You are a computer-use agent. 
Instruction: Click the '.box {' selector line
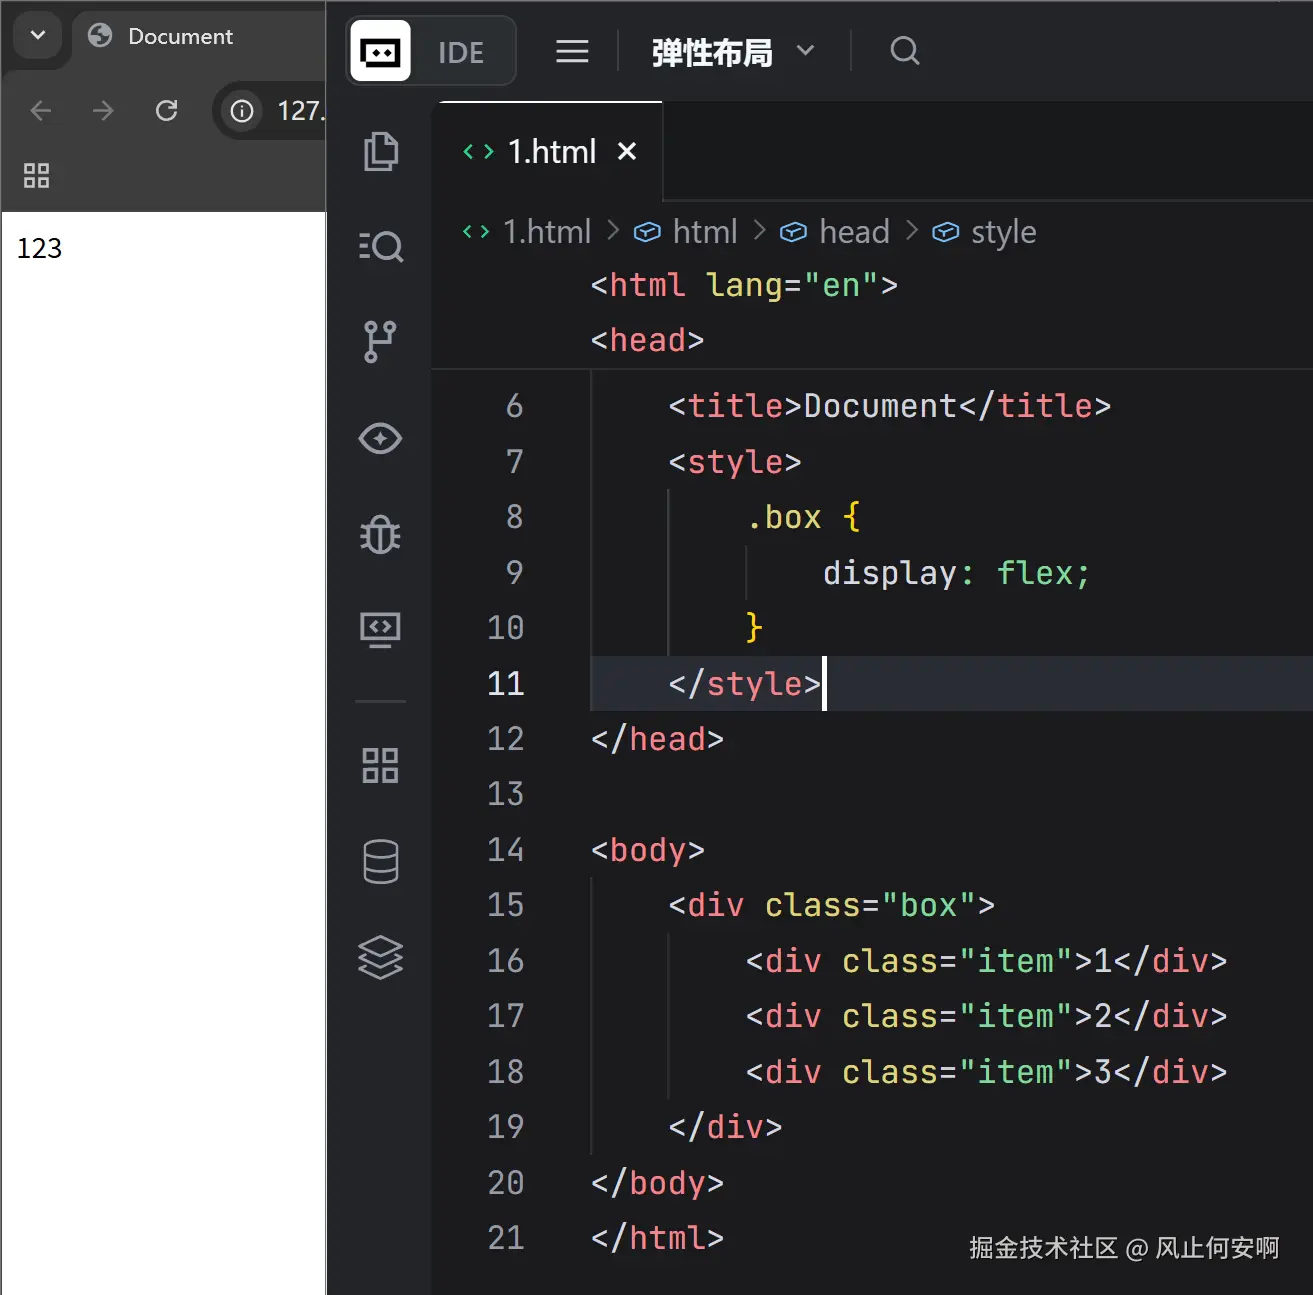[x=803, y=517]
